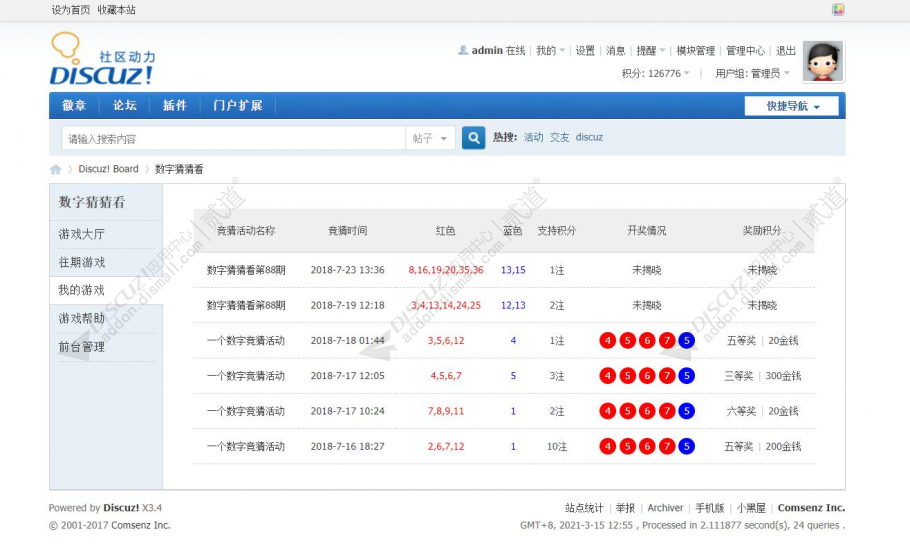910x550 pixels.
Task: Expand the 快捷导航 dropdown
Action: pyautogui.click(x=792, y=106)
